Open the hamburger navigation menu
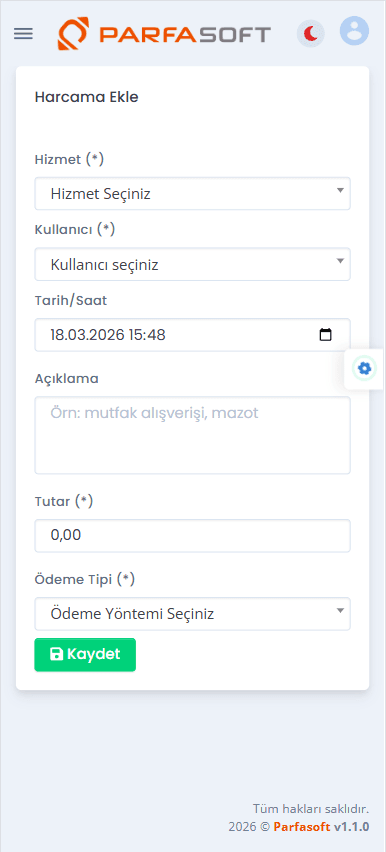 [x=23, y=33]
